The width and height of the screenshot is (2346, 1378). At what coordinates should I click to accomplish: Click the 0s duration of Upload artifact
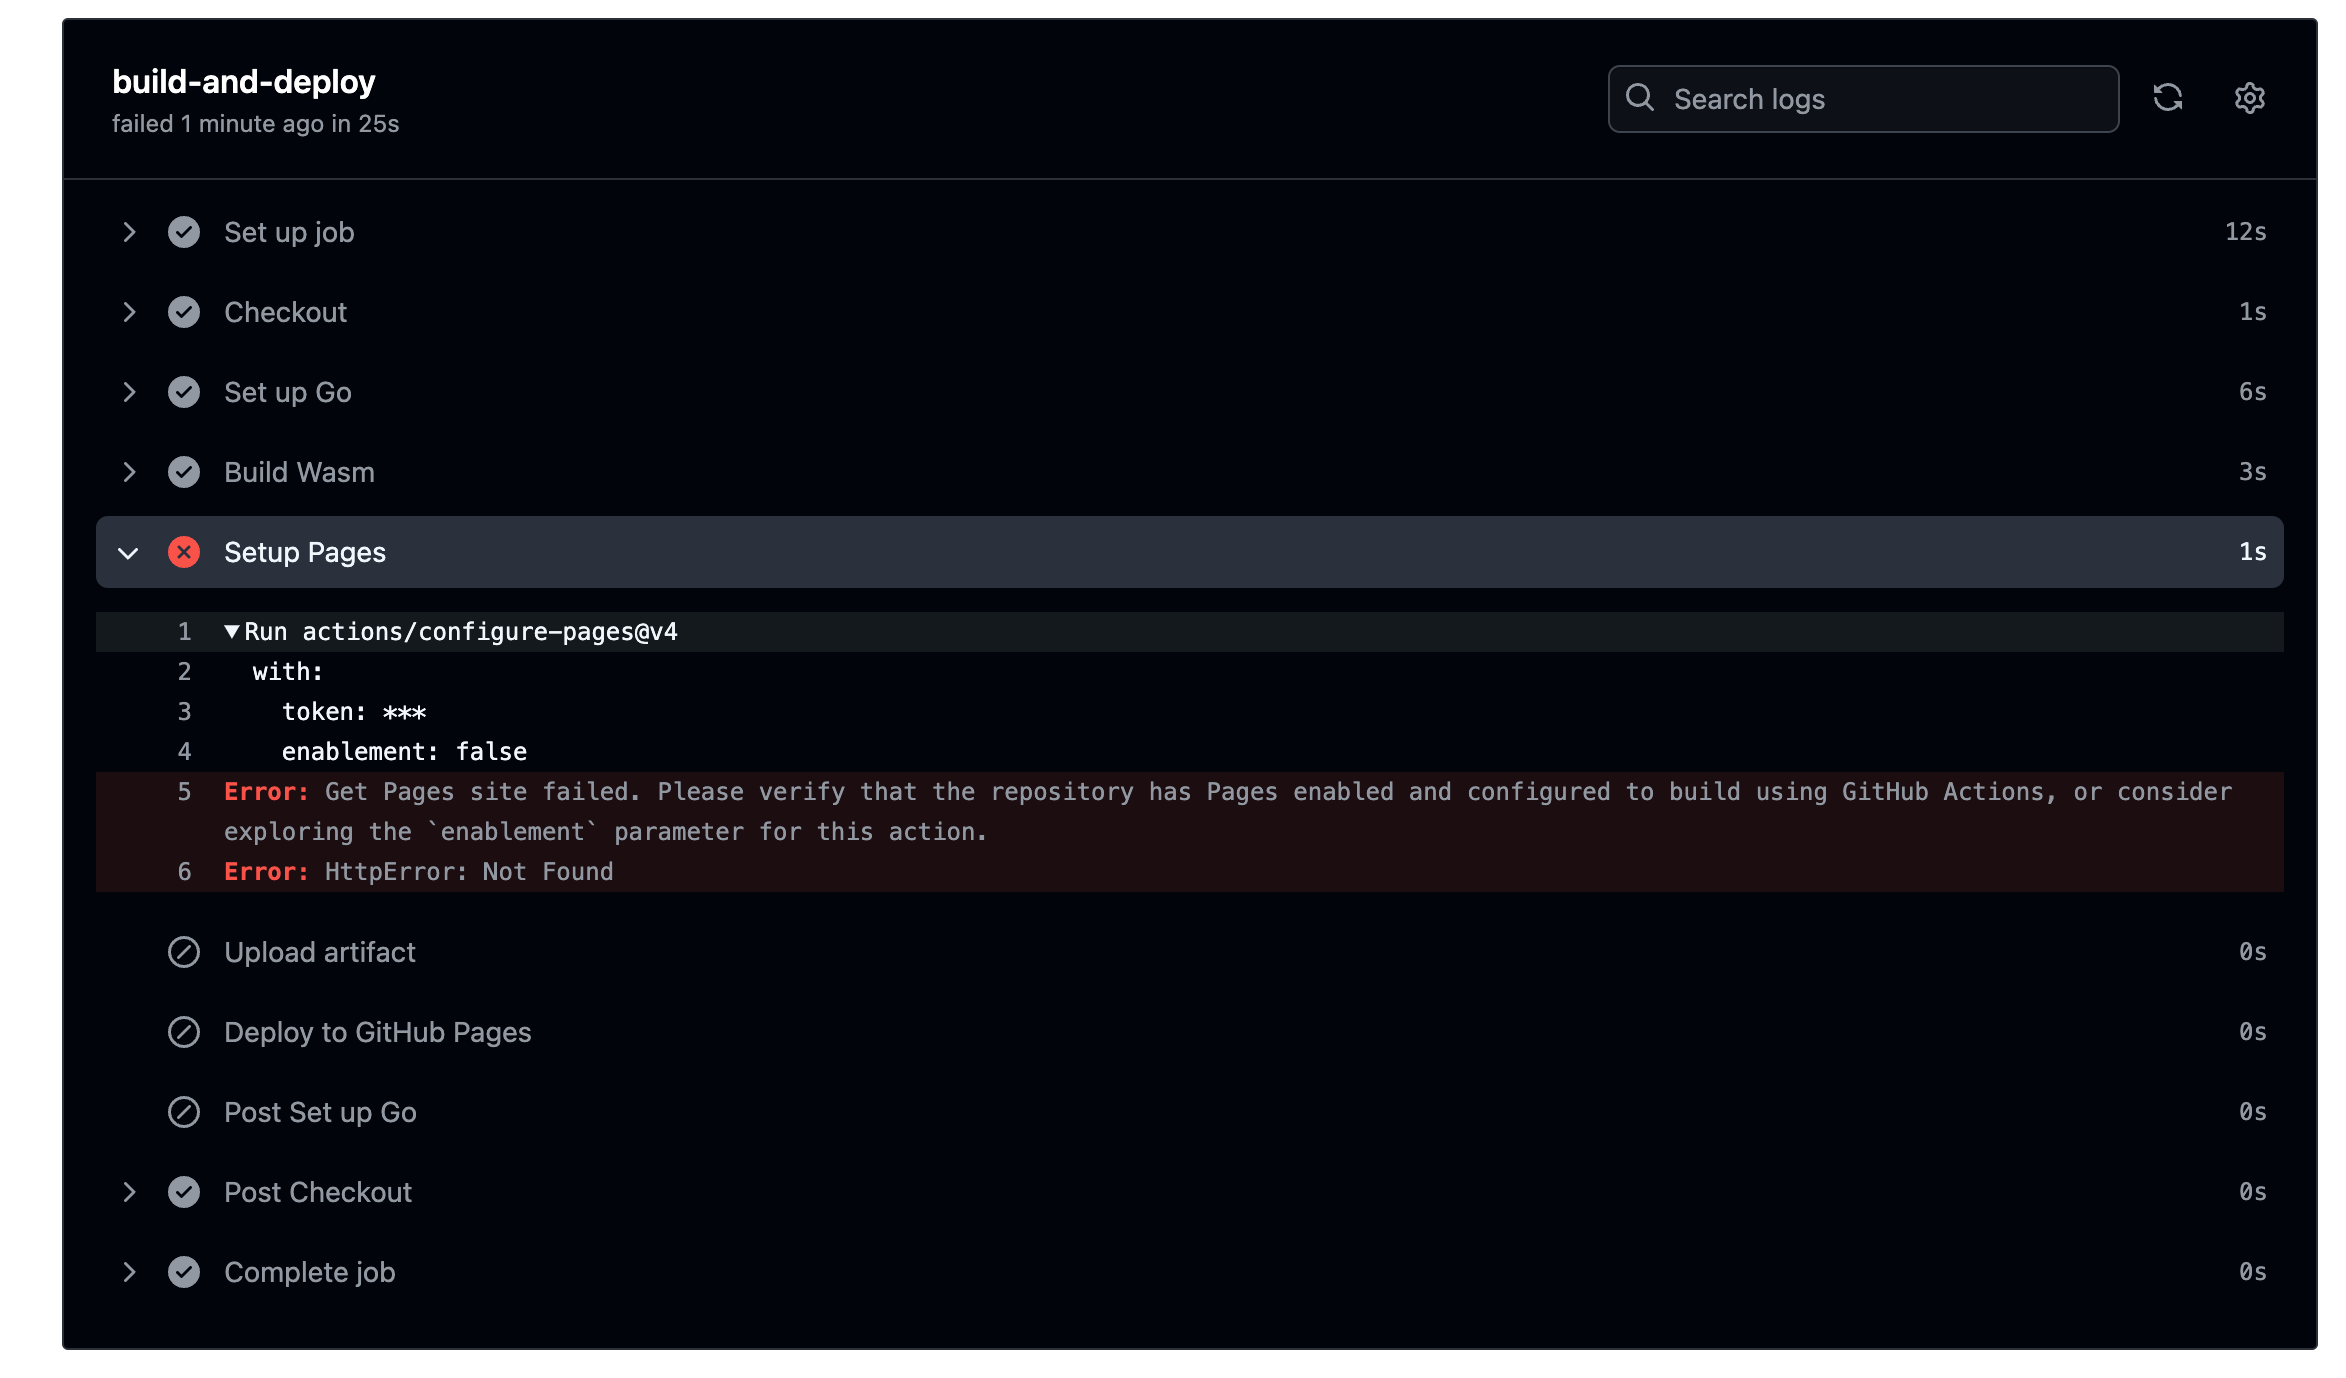point(2252,952)
